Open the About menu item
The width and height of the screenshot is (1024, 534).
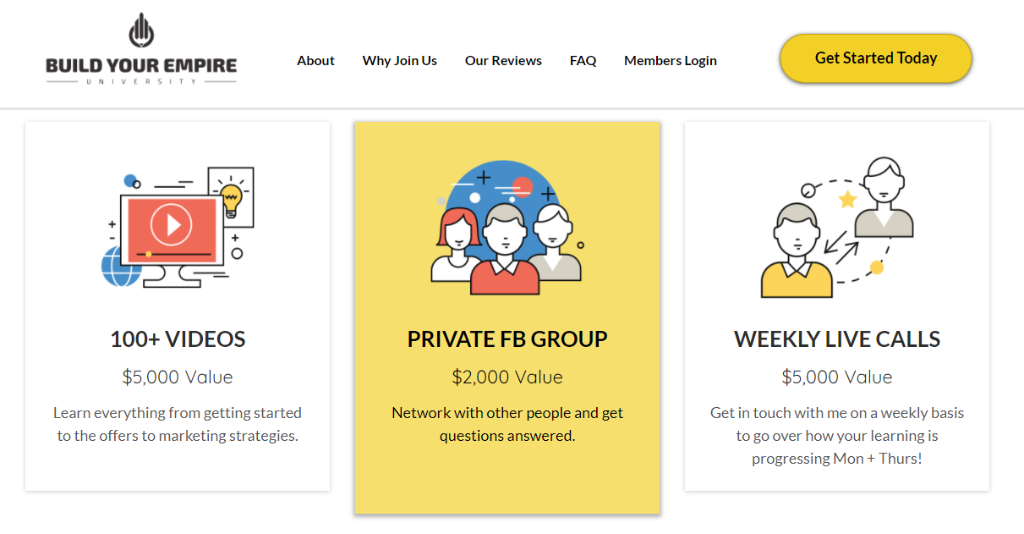pos(315,61)
